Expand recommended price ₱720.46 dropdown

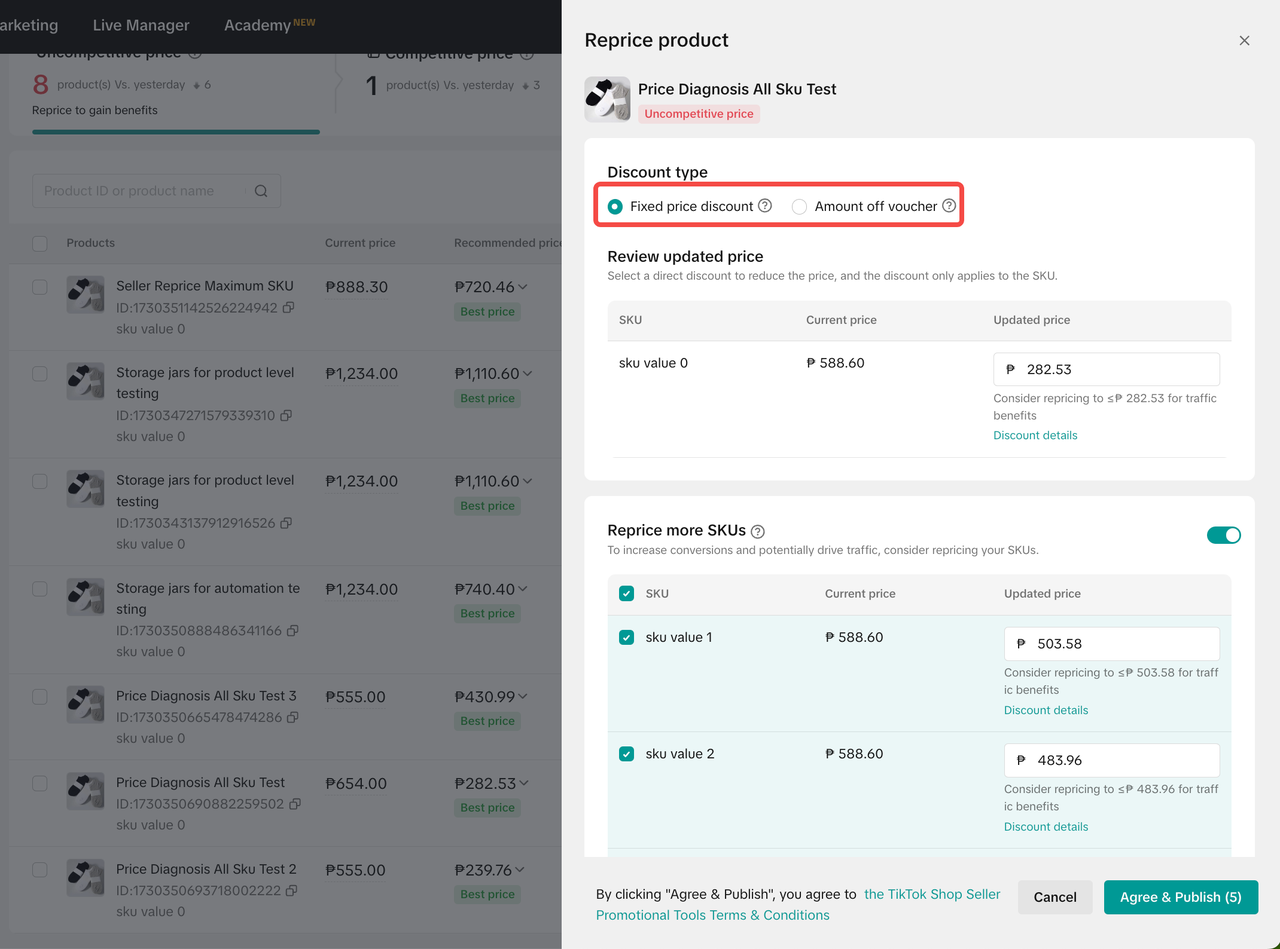click(525, 287)
